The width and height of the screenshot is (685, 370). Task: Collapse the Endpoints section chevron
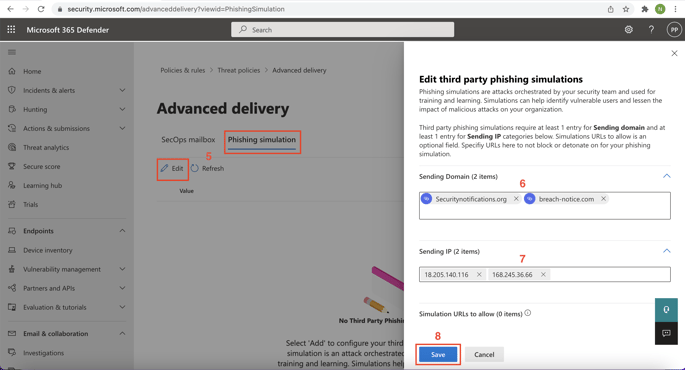tap(122, 231)
